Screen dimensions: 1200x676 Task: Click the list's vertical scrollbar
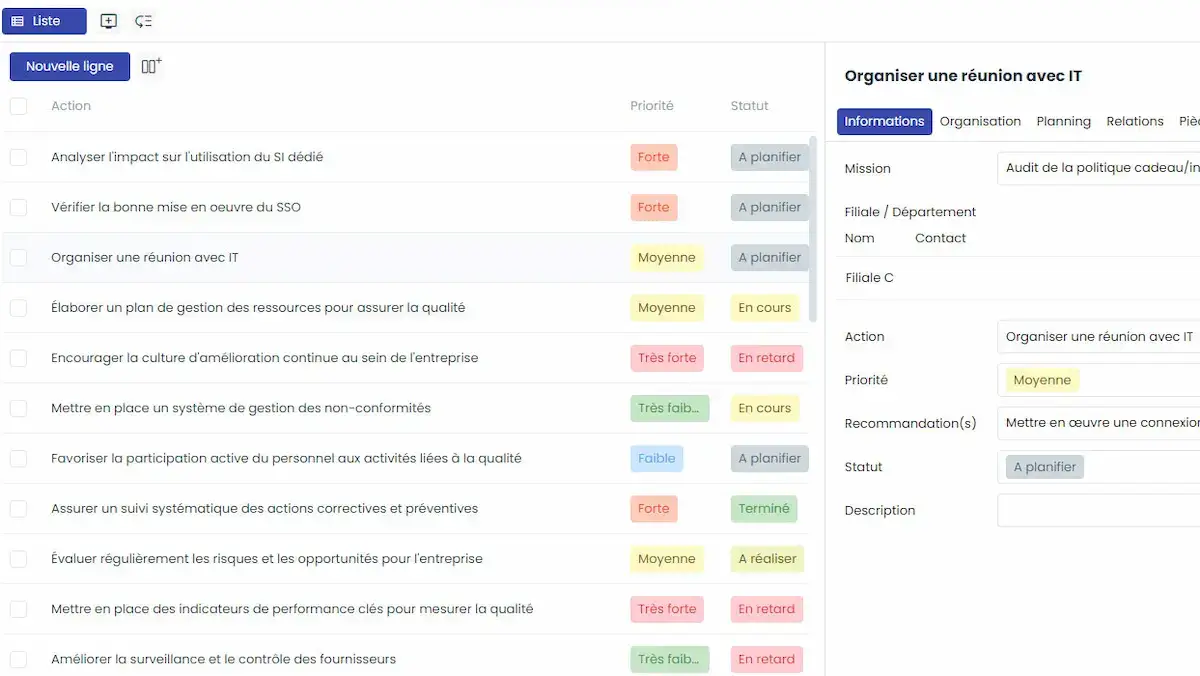tap(813, 230)
